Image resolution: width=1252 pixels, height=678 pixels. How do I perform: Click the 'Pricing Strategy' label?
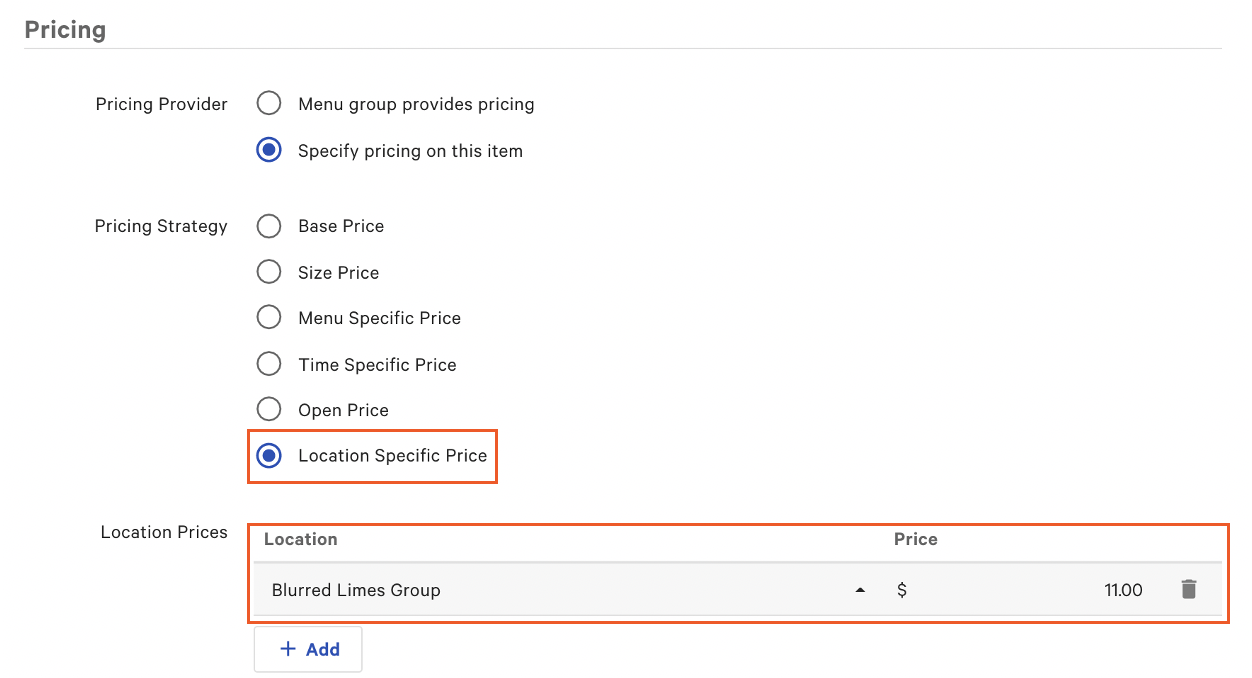pos(161,226)
